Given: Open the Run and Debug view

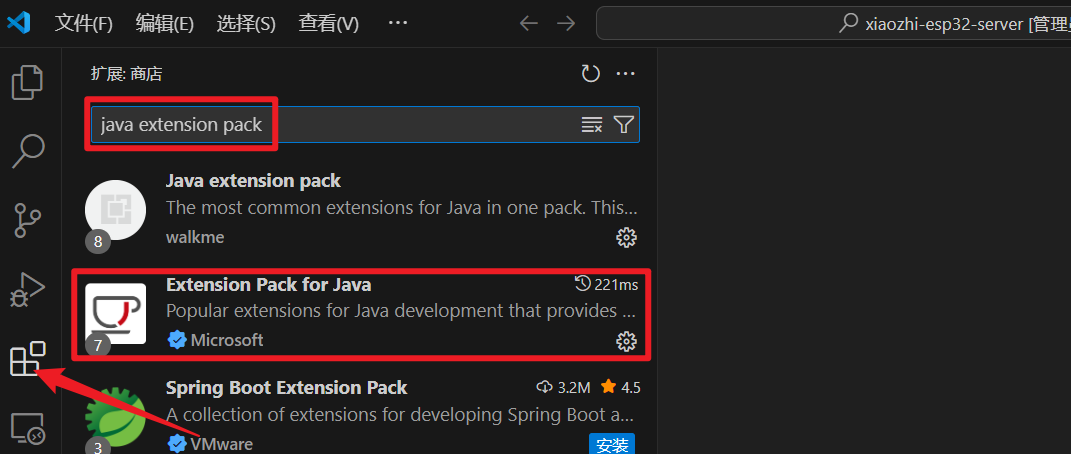Looking at the screenshot, I should [x=28, y=290].
